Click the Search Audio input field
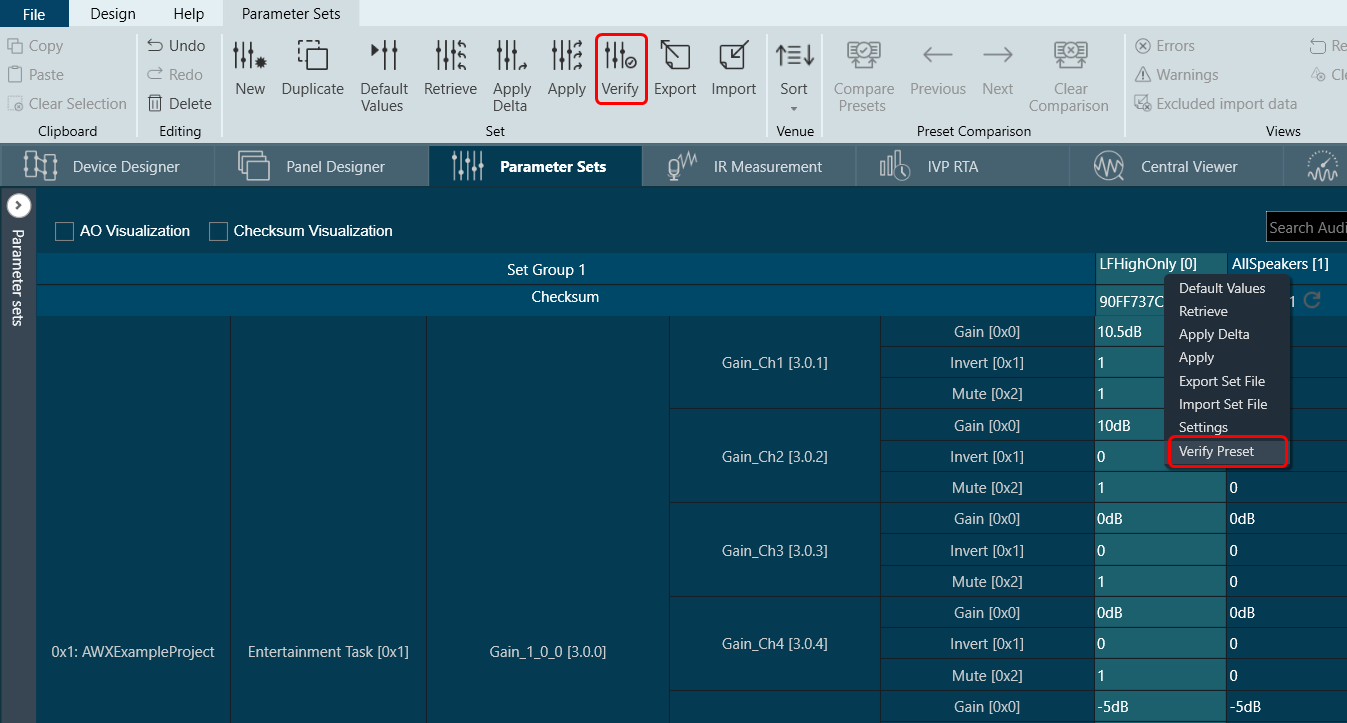This screenshot has width=1347, height=723. 1306,227
